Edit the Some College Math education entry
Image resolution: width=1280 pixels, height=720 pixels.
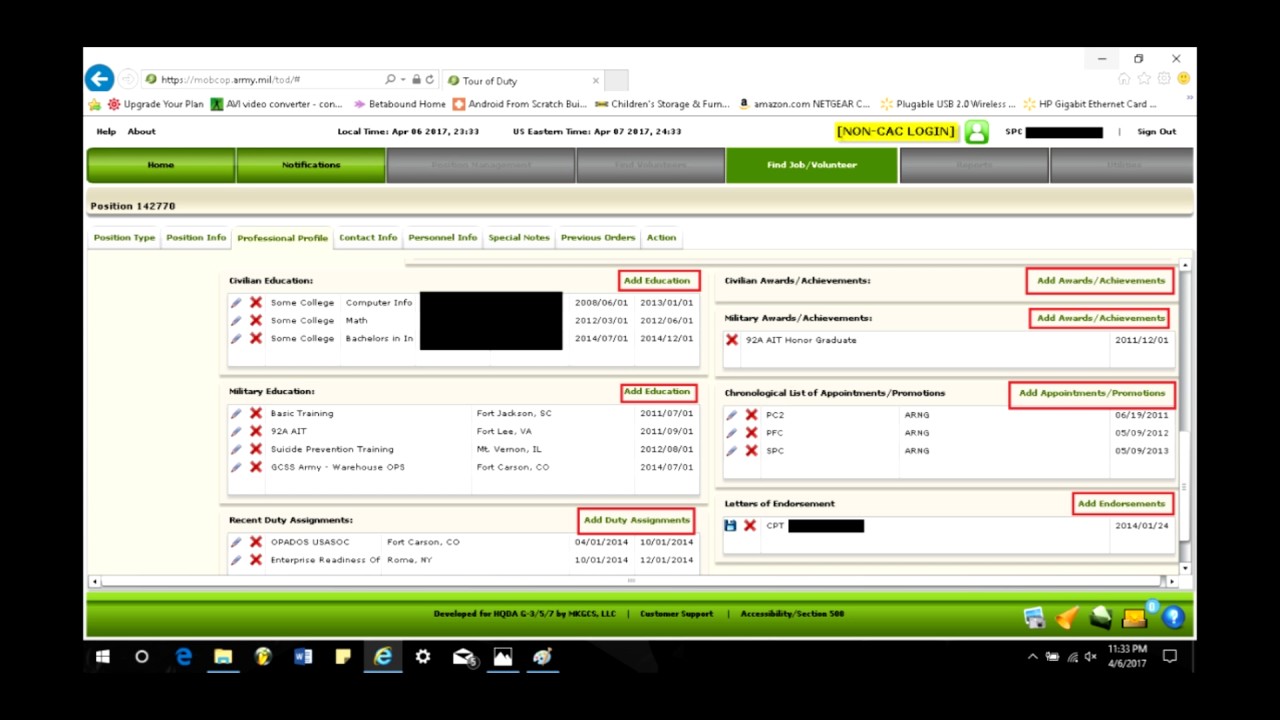(236, 320)
